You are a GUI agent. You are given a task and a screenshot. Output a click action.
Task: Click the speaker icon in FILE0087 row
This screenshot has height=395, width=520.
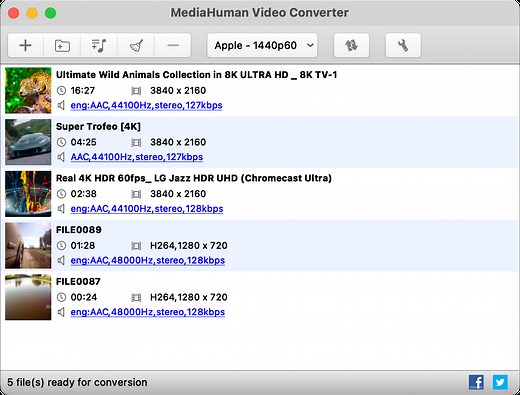(61, 312)
